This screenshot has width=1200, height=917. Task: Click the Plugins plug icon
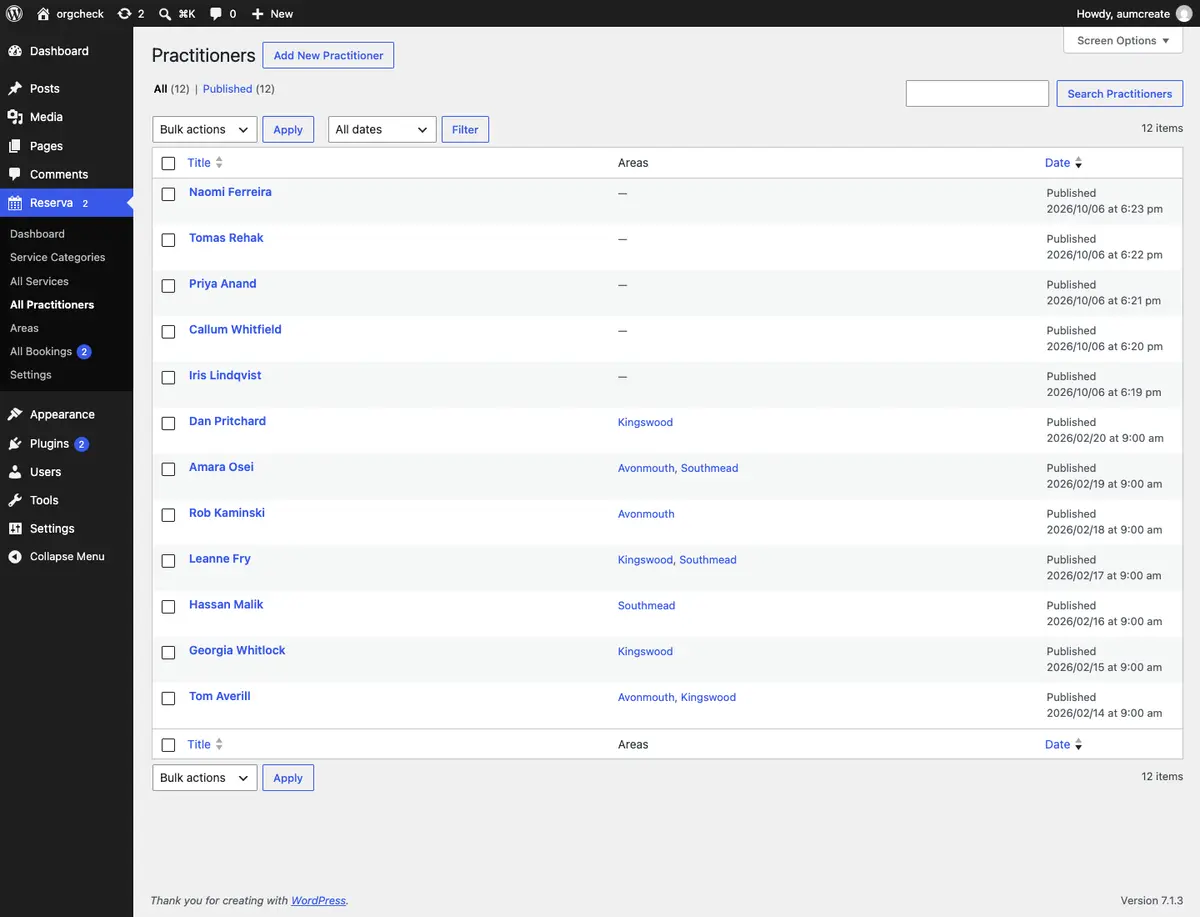(15, 443)
